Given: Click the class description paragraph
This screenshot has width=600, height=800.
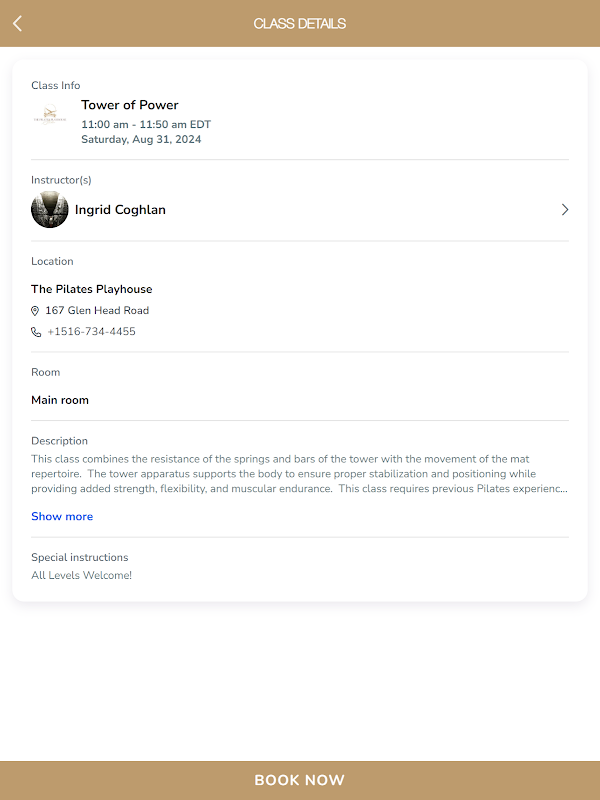Looking at the screenshot, I should pyautogui.click(x=299, y=474).
